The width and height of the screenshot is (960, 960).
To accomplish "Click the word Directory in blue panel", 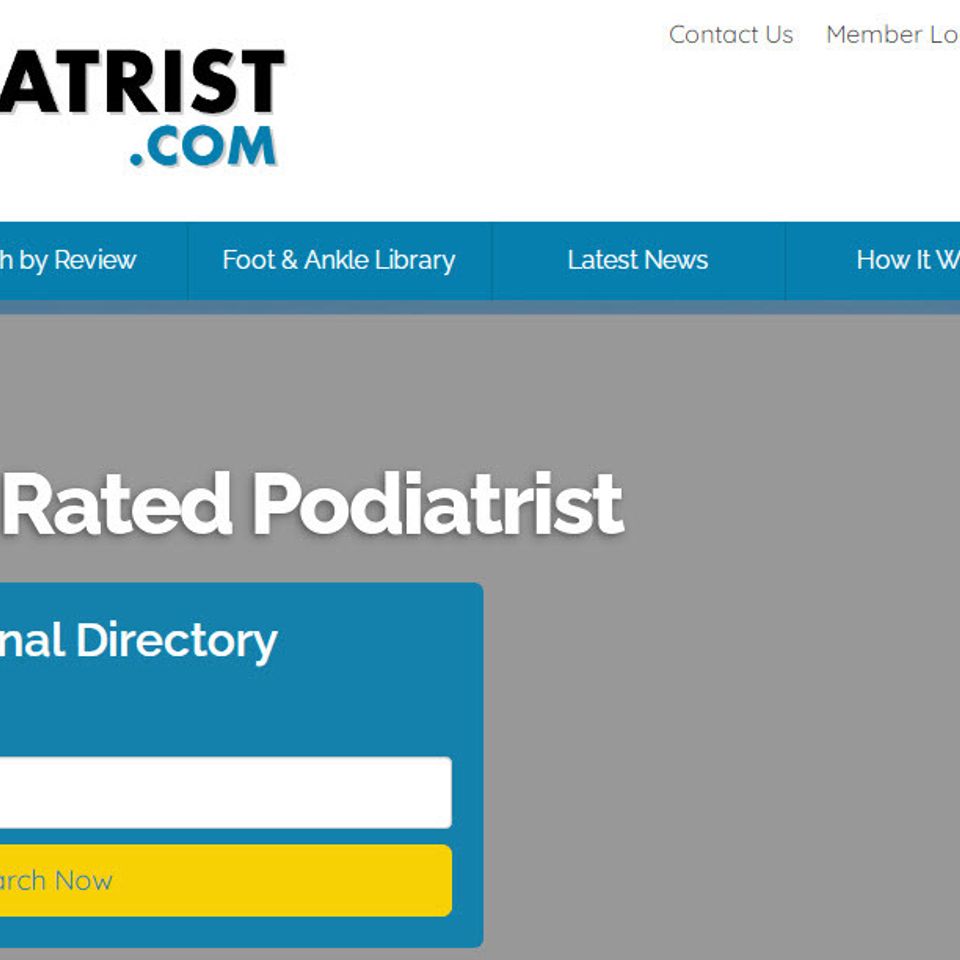I will click(177, 641).
